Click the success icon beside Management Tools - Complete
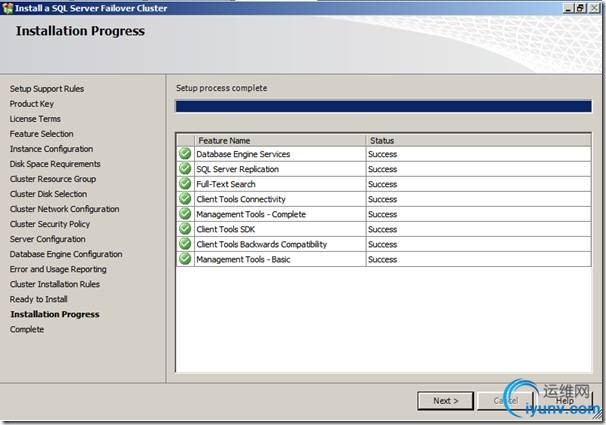 point(186,214)
